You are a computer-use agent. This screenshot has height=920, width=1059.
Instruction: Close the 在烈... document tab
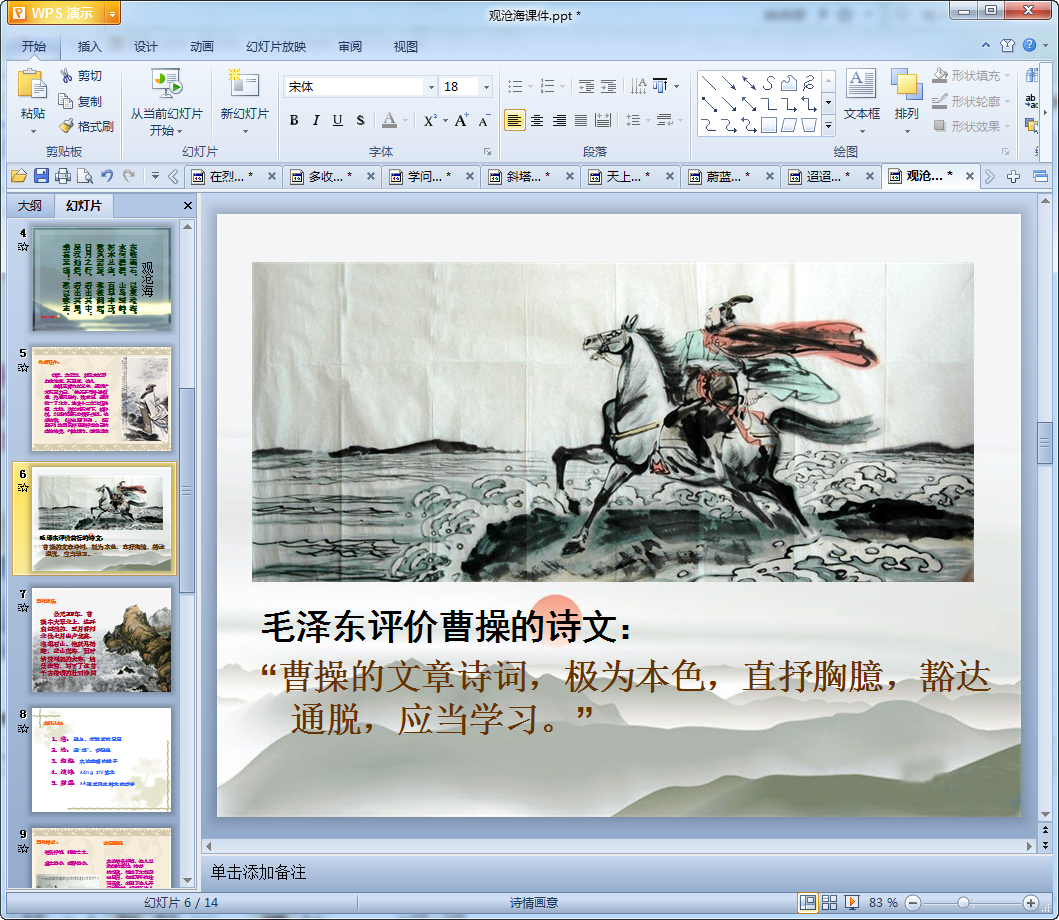coord(272,176)
